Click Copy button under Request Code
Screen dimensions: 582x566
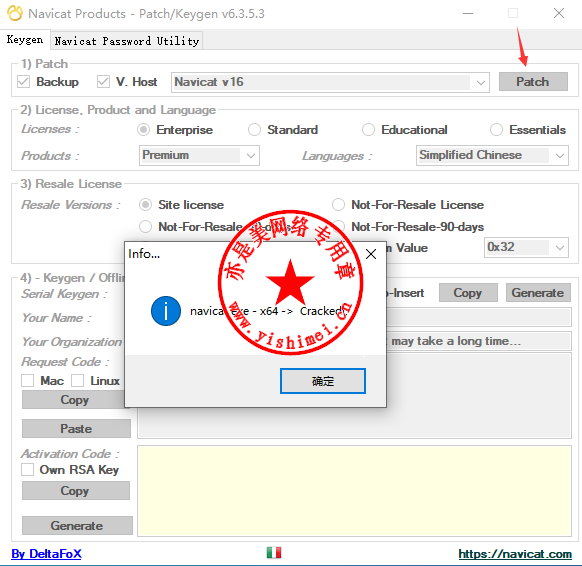(x=74, y=400)
